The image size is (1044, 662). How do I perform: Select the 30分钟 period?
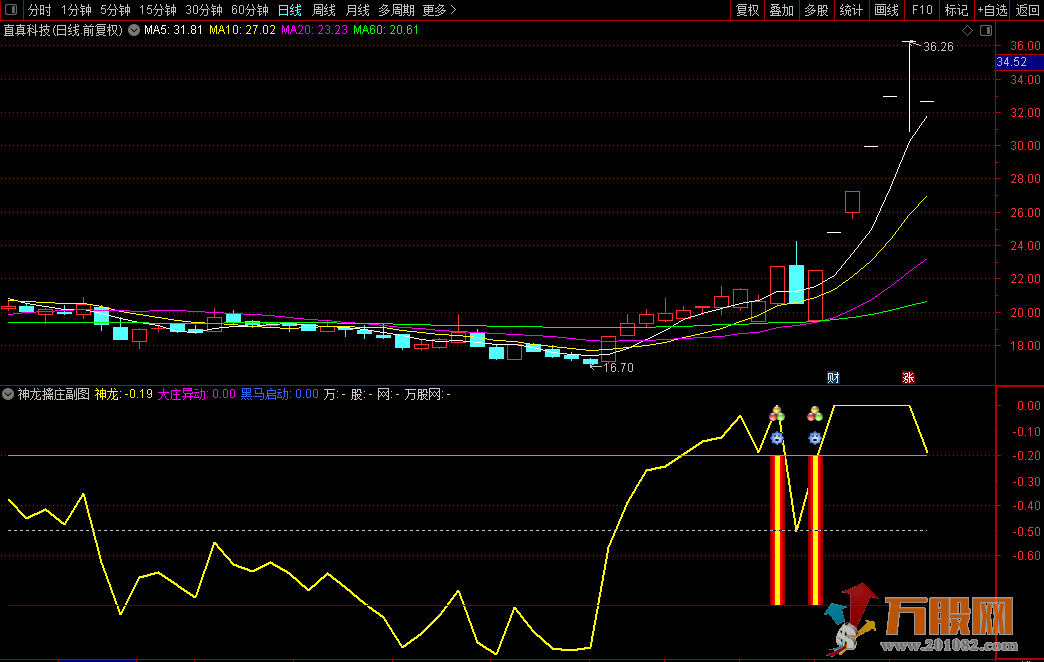pos(204,10)
